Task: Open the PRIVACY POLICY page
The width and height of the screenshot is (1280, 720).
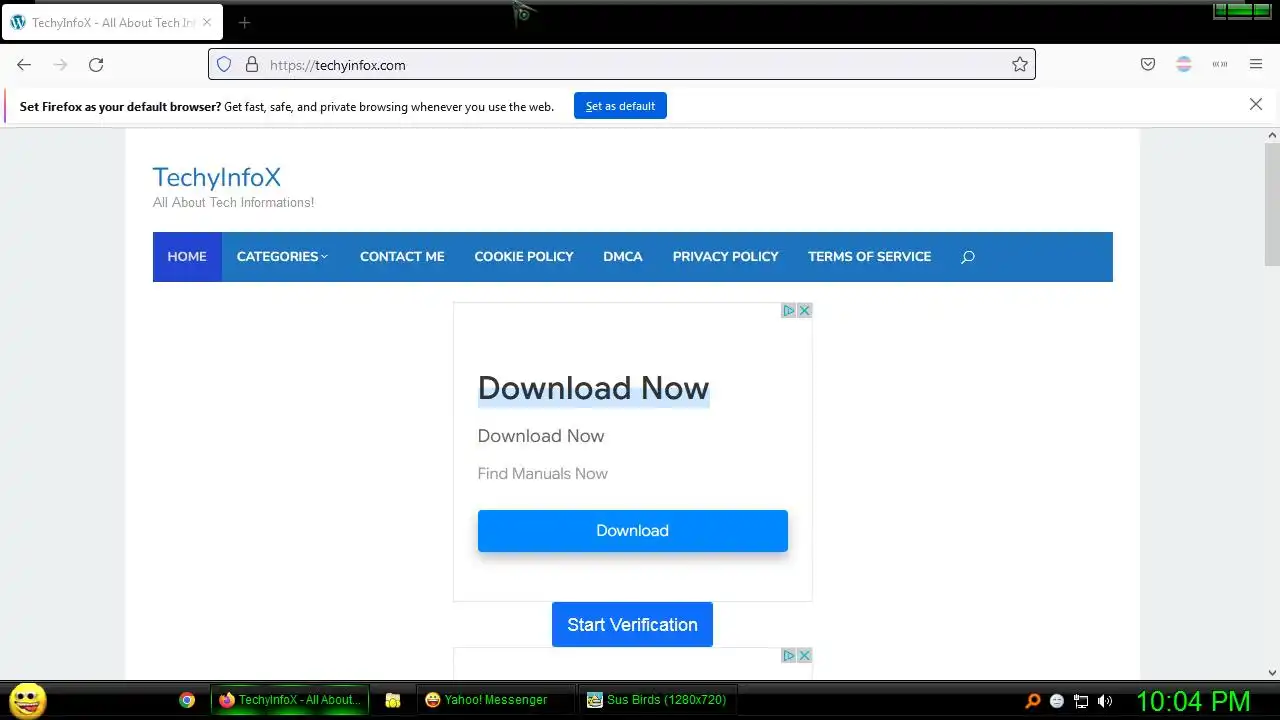Action: 725,257
